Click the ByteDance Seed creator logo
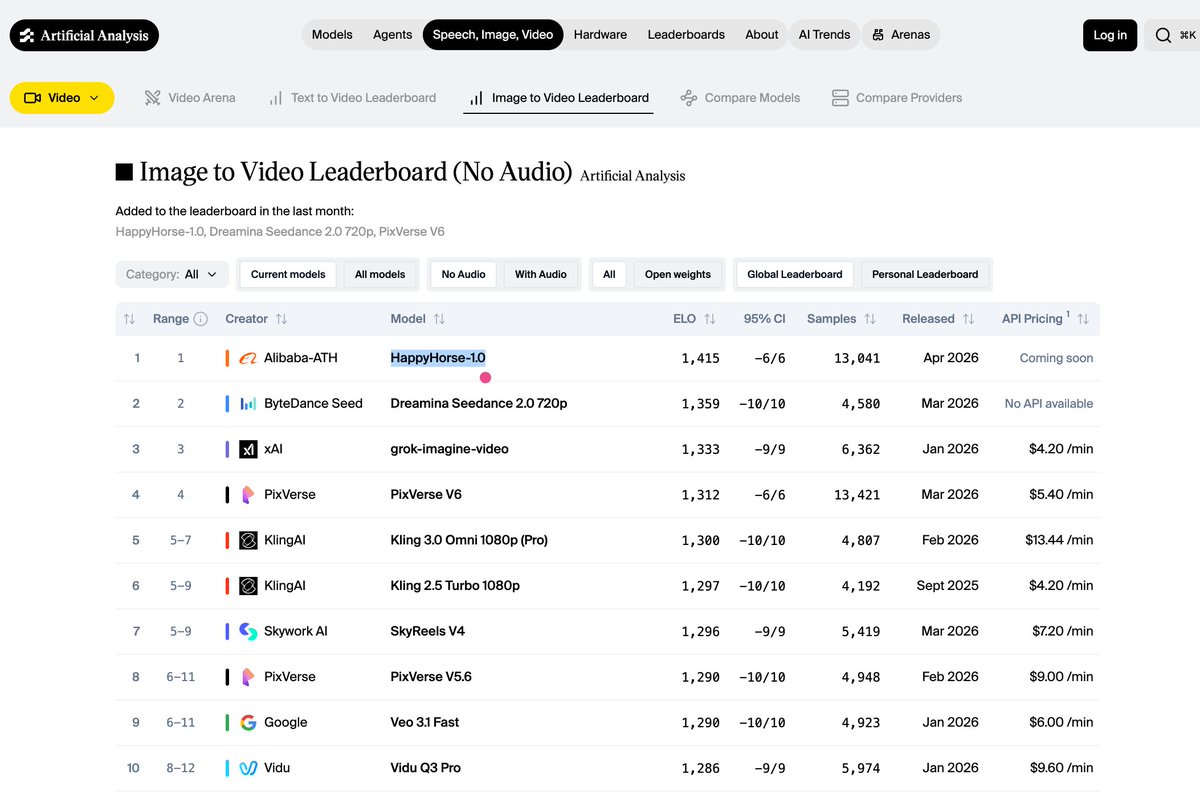Viewport: 1200px width, 795px height. (x=248, y=404)
